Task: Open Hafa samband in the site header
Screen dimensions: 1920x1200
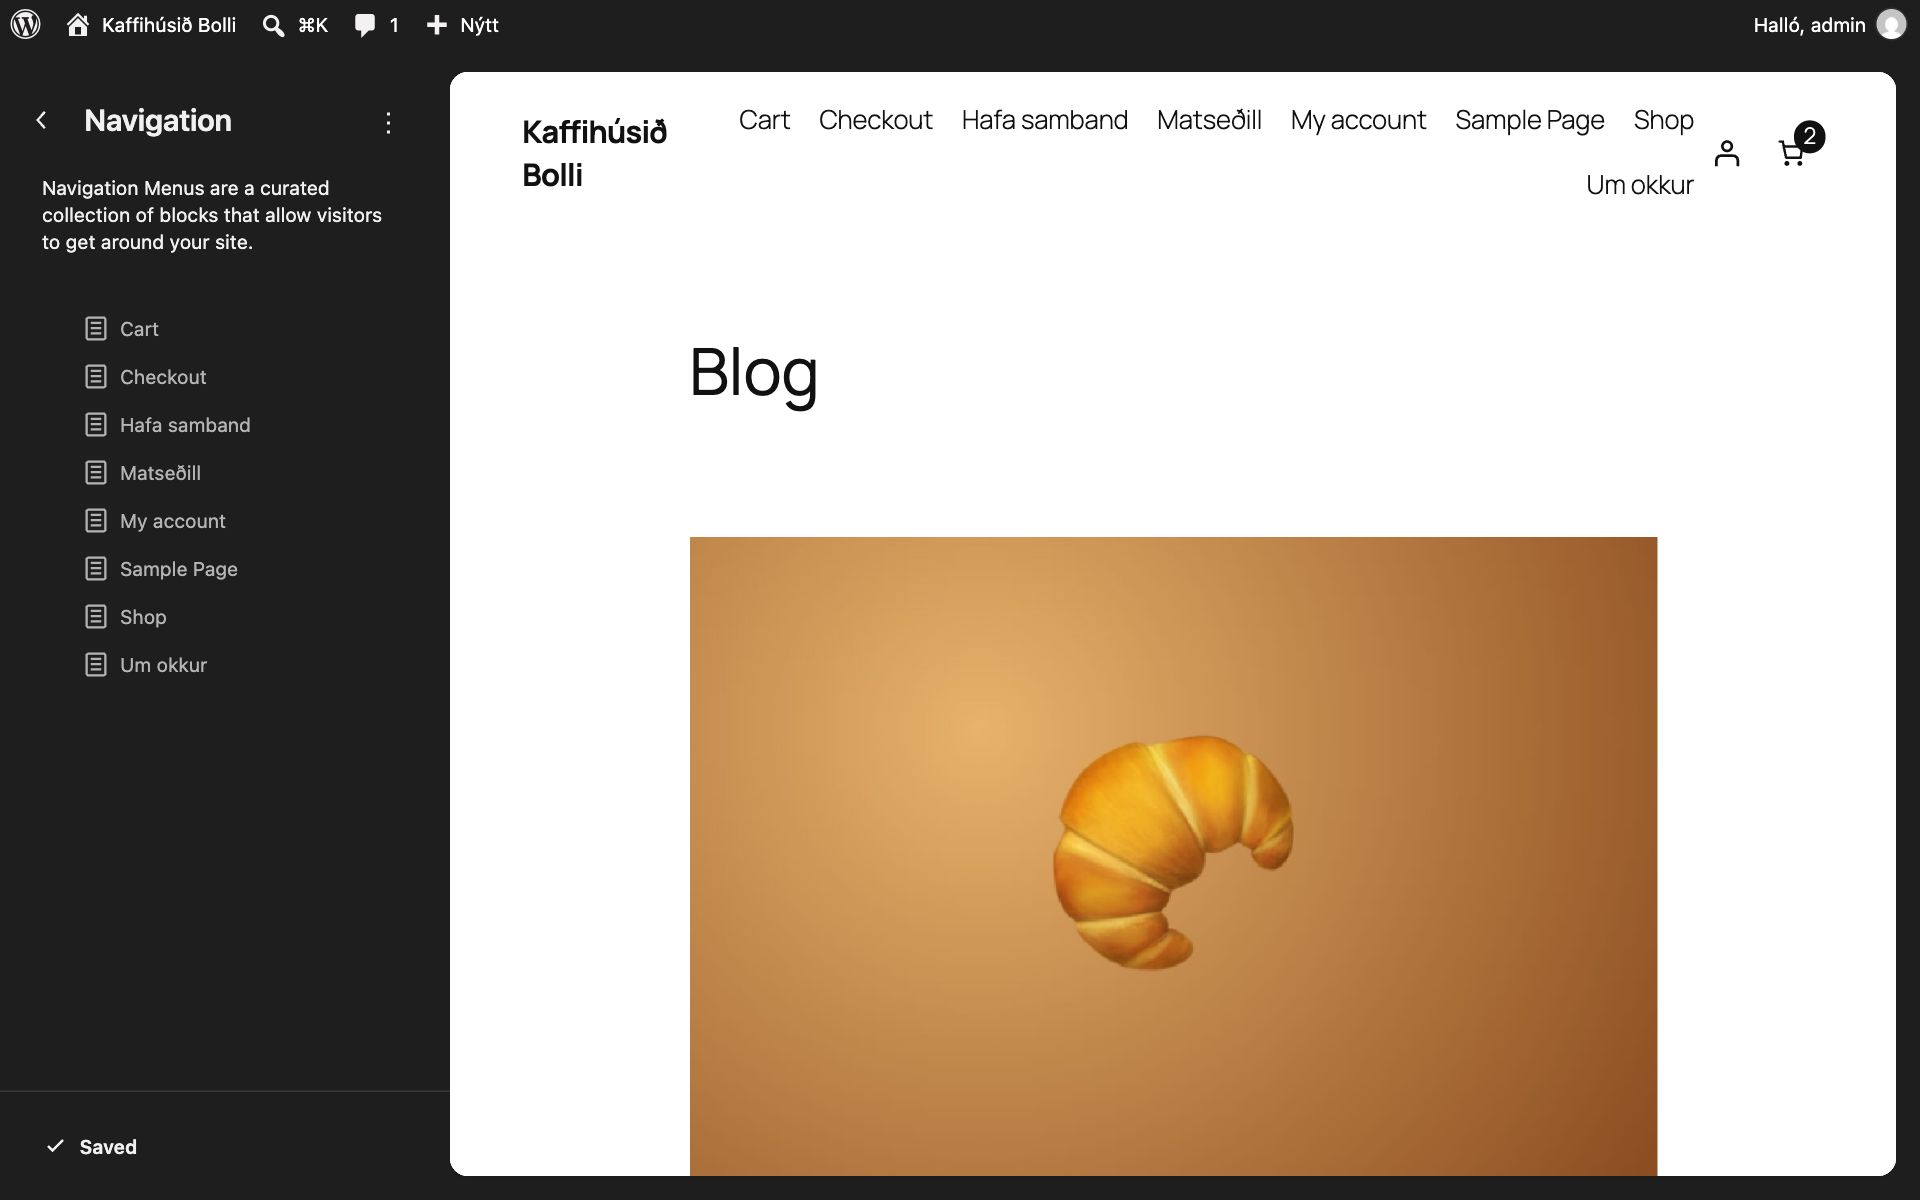Action: 1044,120
